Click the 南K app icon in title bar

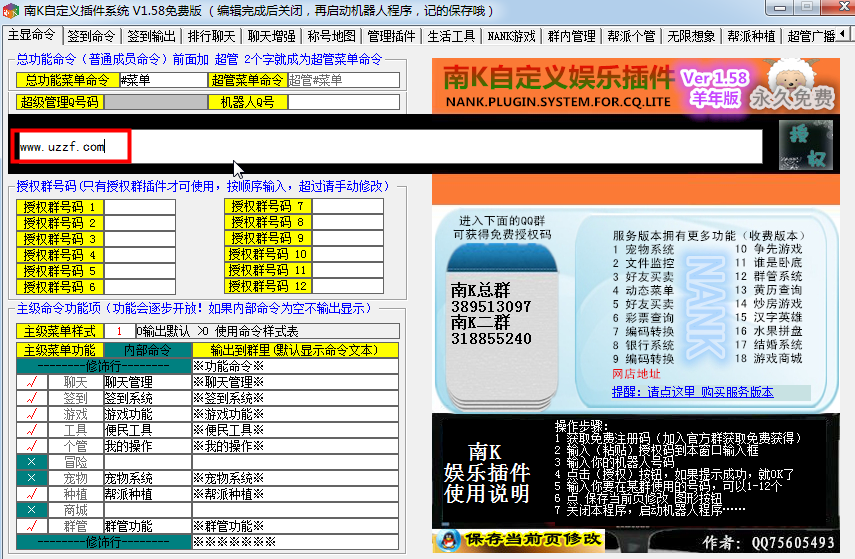click(11, 10)
